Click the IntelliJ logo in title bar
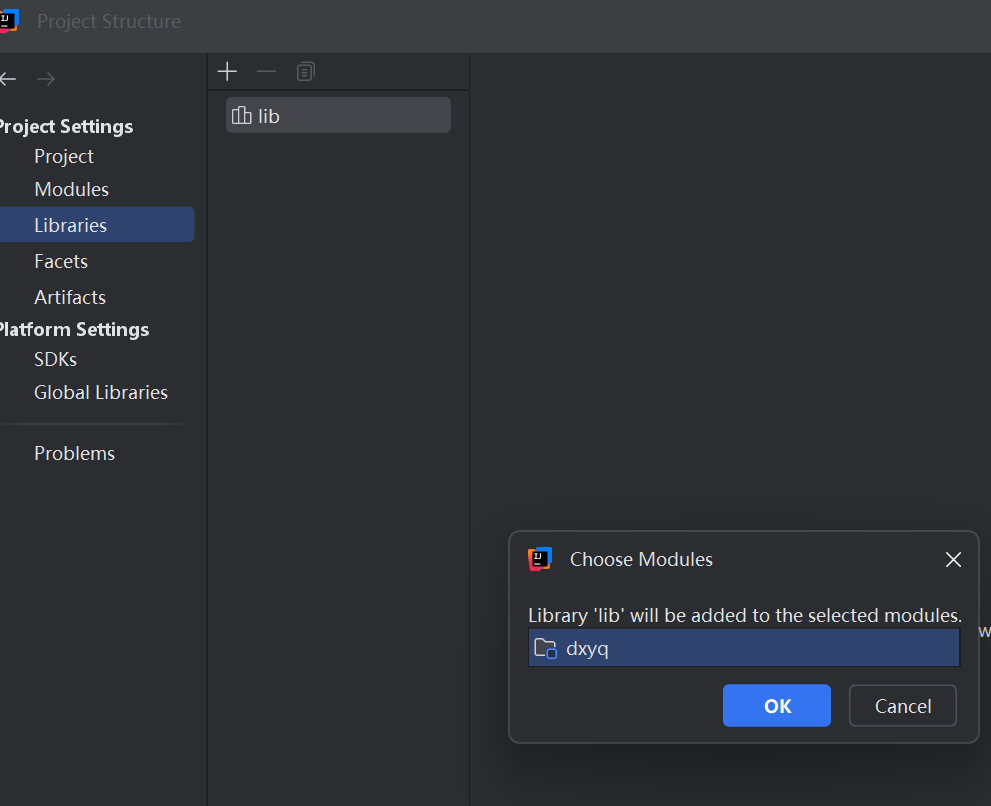 click(9, 21)
